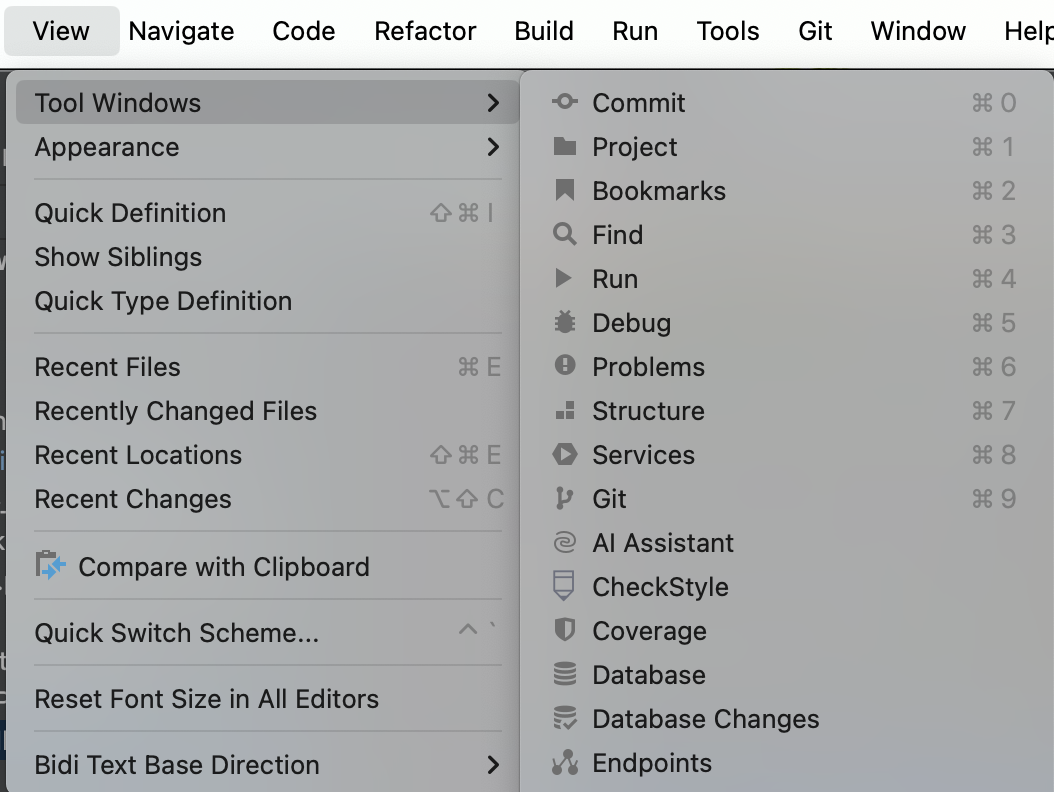Select Reset Font Size in All Editors
Viewport: 1054px width, 792px height.
coord(207,699)
